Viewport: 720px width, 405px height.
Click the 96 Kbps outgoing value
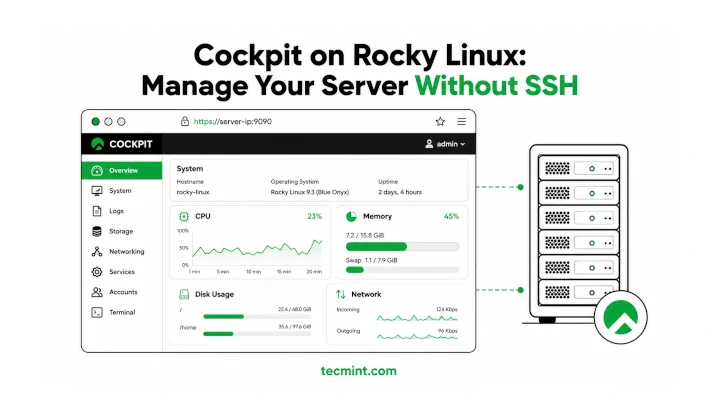click(448, 331)
